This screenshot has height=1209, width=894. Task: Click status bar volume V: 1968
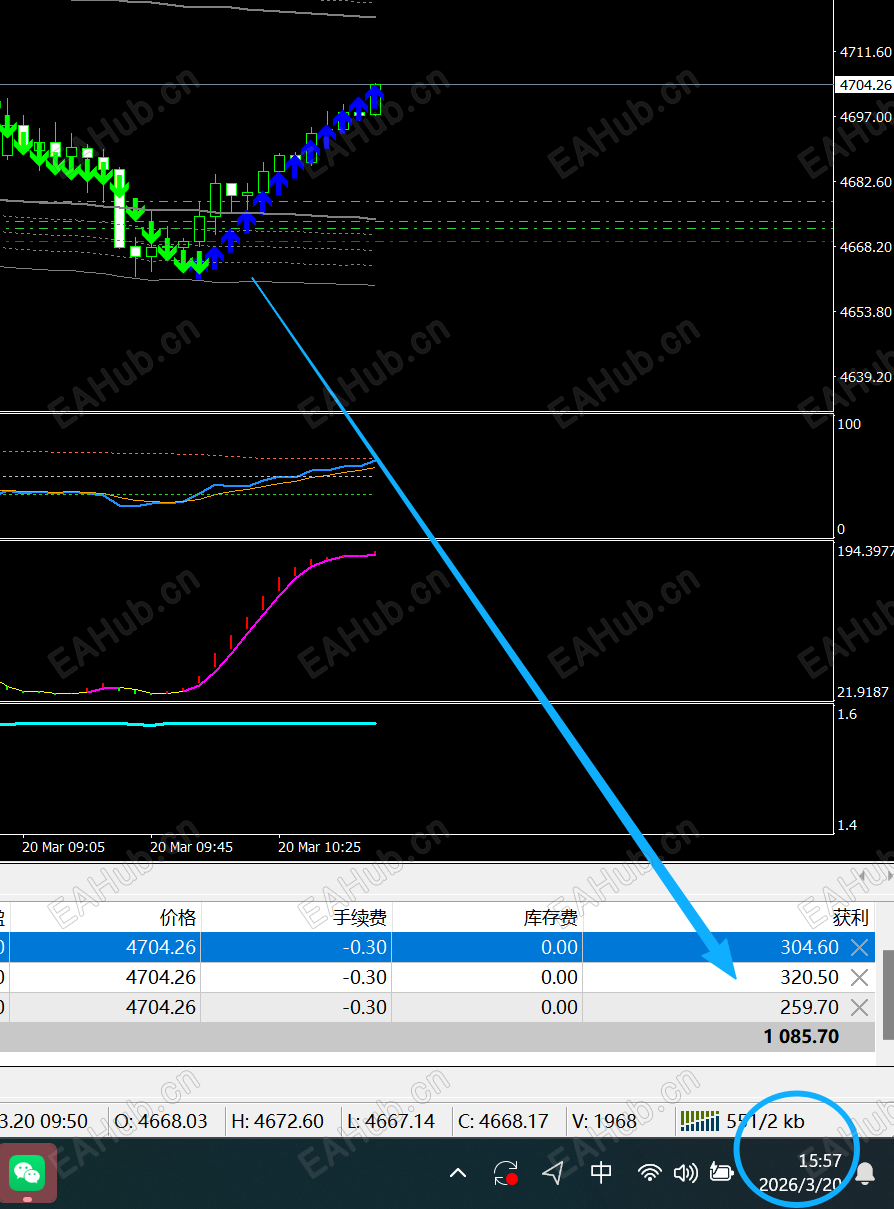(603, 1121)
